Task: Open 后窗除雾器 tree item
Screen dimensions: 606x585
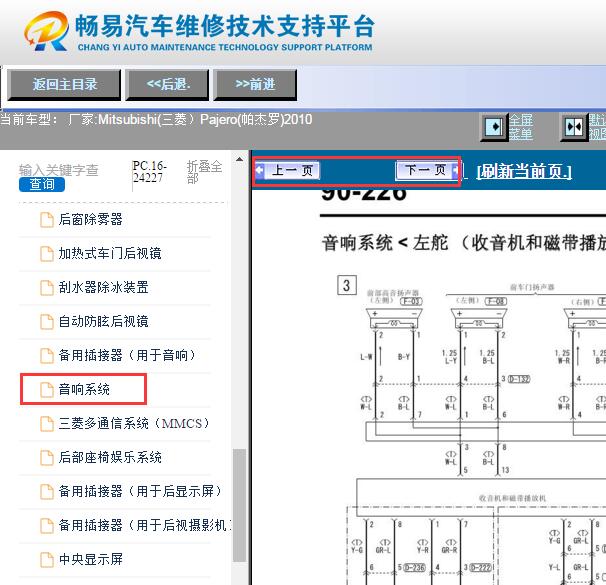Action: coord(90,219)
